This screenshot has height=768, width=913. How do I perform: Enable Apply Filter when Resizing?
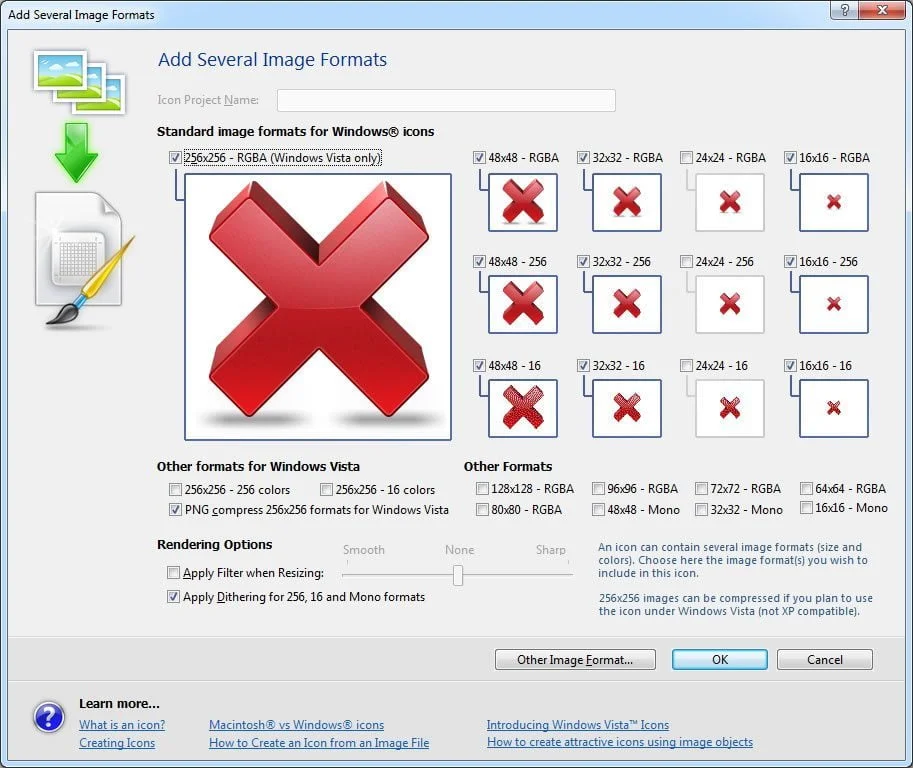coord(173,572)
